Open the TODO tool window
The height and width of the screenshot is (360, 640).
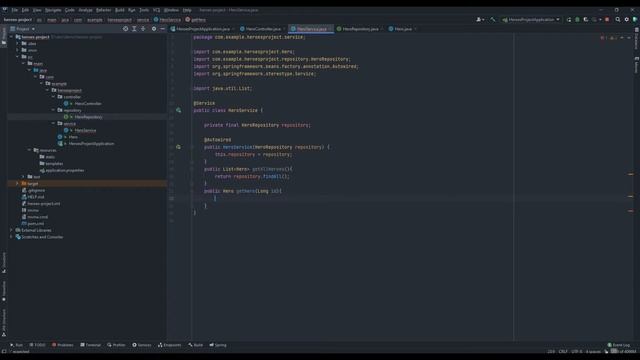37,345
